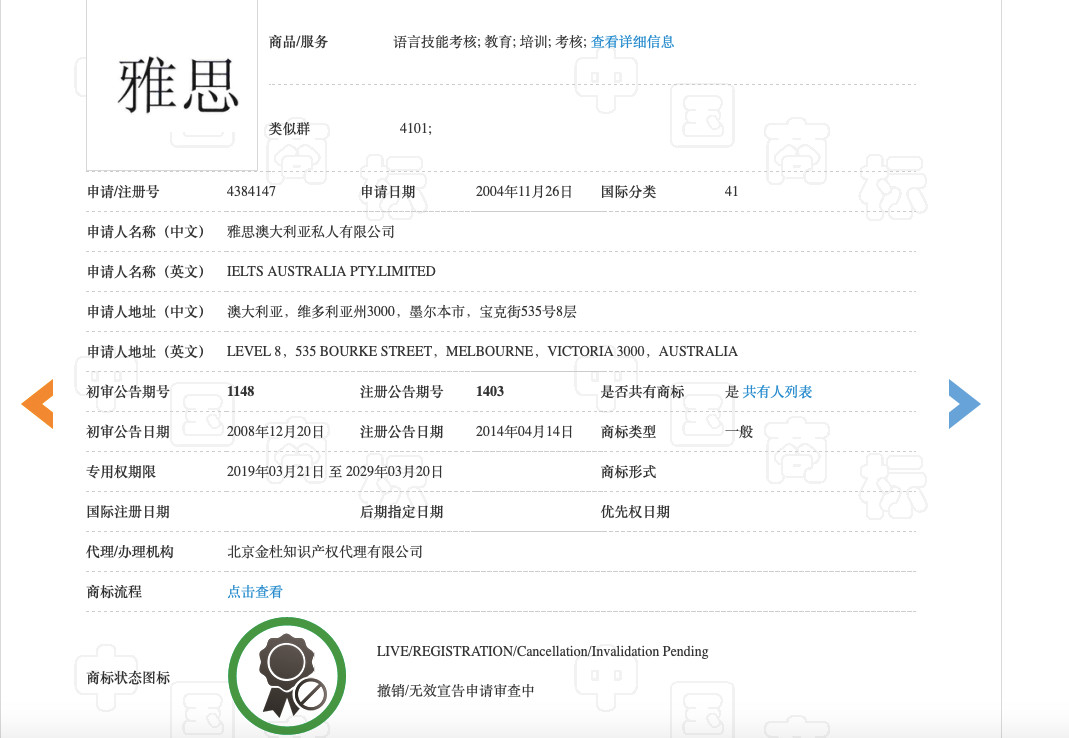Click the 代理/办理机构 label

(130, 552)
